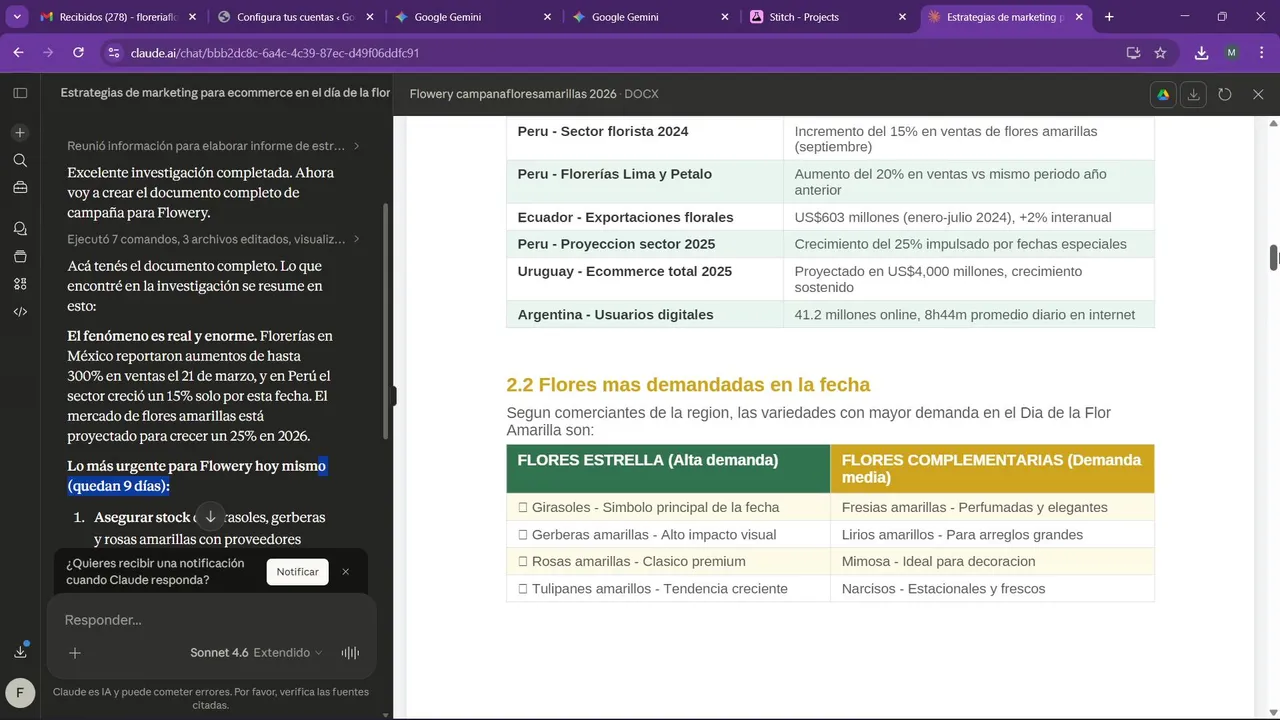Add an attachment with the plus icon in the composer
Image resolution: width=1280 pixels, height=720 pixels.
pyautogui.click(x=75, y=653)
